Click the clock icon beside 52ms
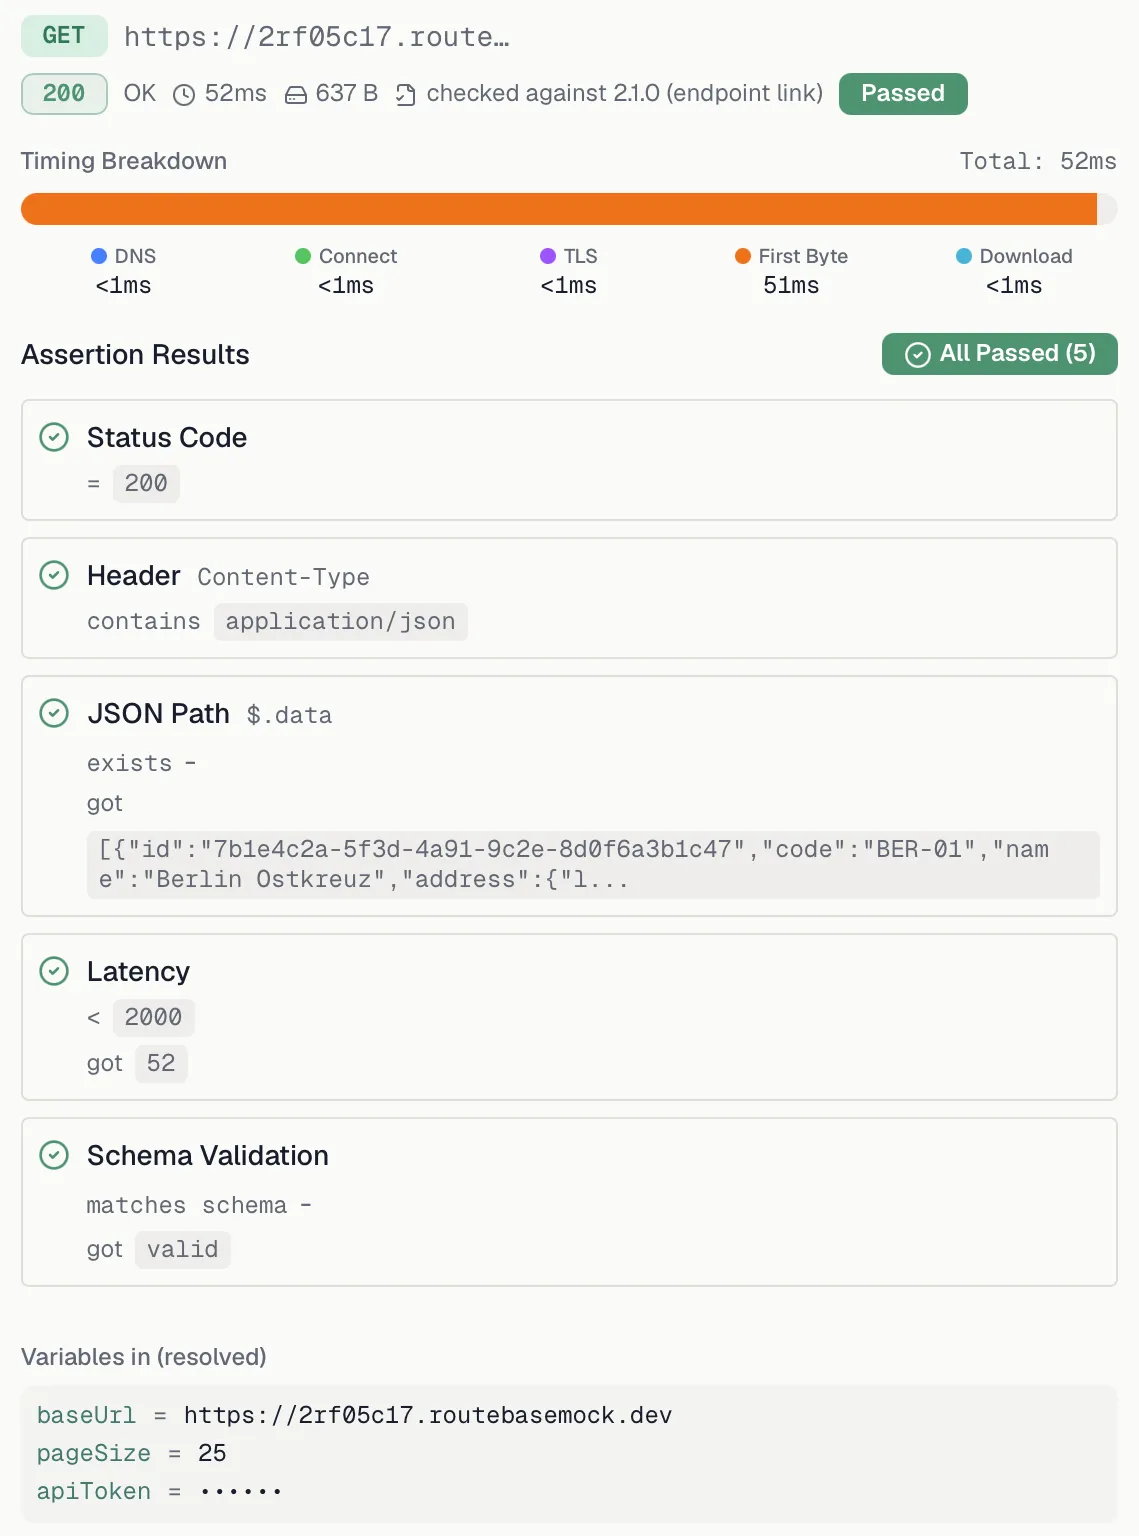This screenshot has height=1536, width=1139. pos(184,95)
